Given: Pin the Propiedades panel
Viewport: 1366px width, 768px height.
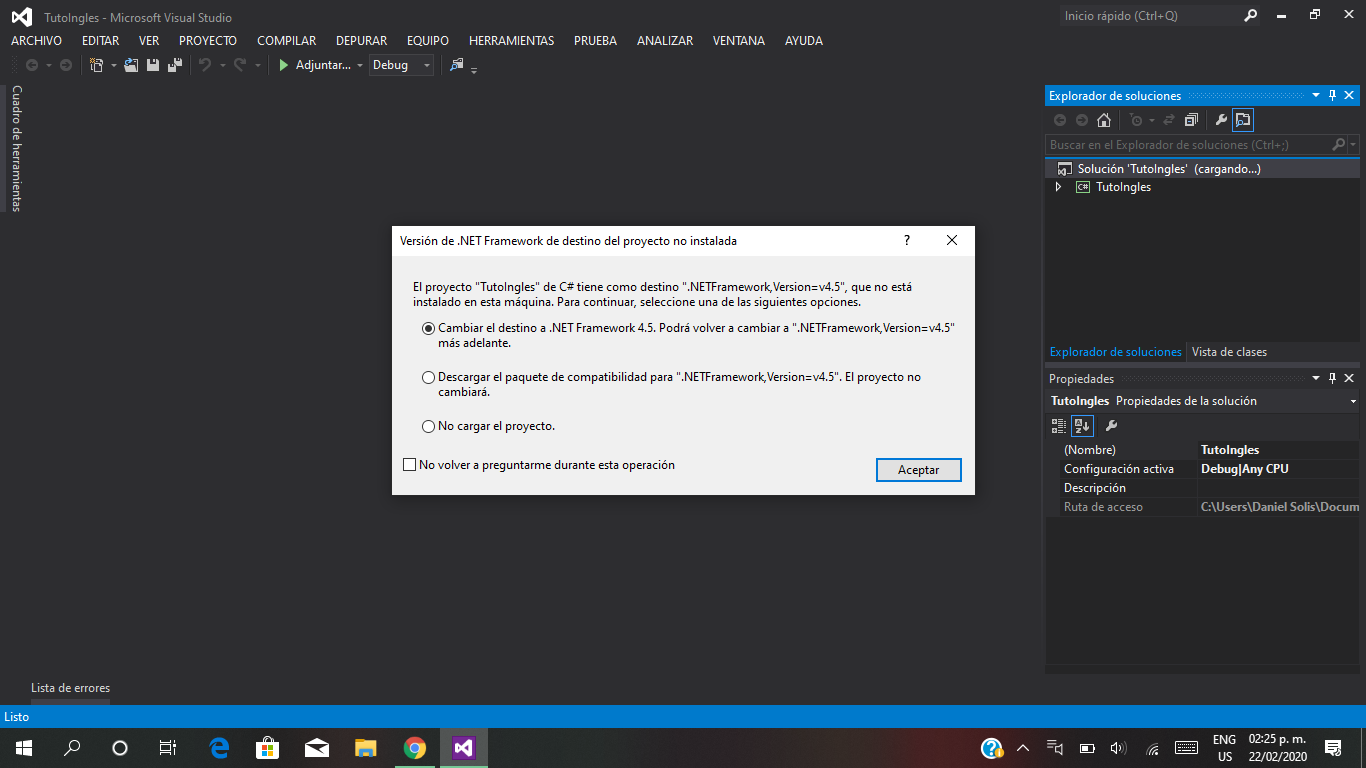Looking at the screenshot, I should [1332, 379].
